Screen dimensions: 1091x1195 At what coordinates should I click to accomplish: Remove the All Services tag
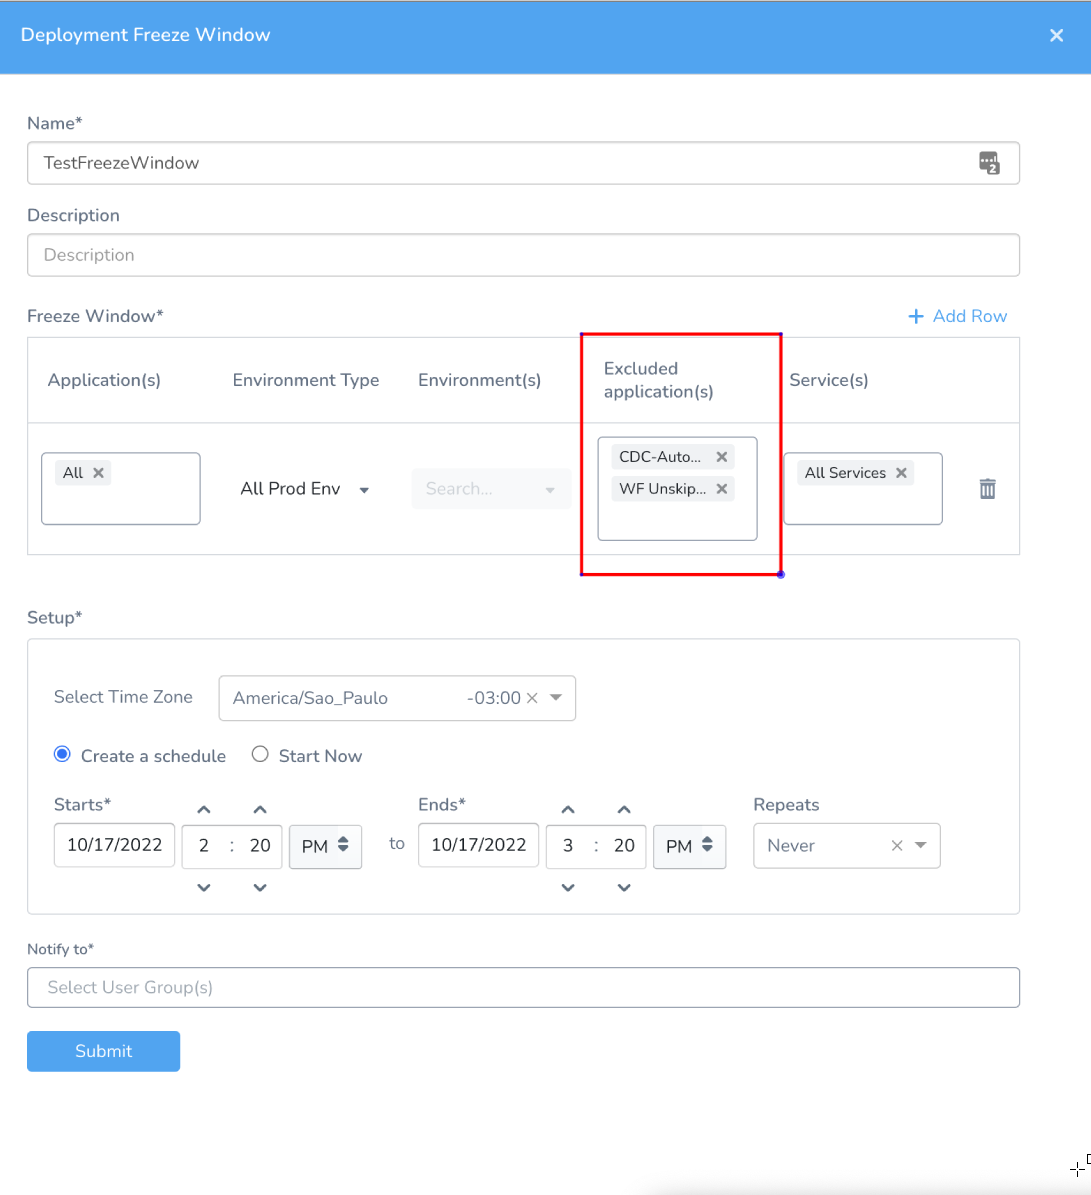[901, 473]
